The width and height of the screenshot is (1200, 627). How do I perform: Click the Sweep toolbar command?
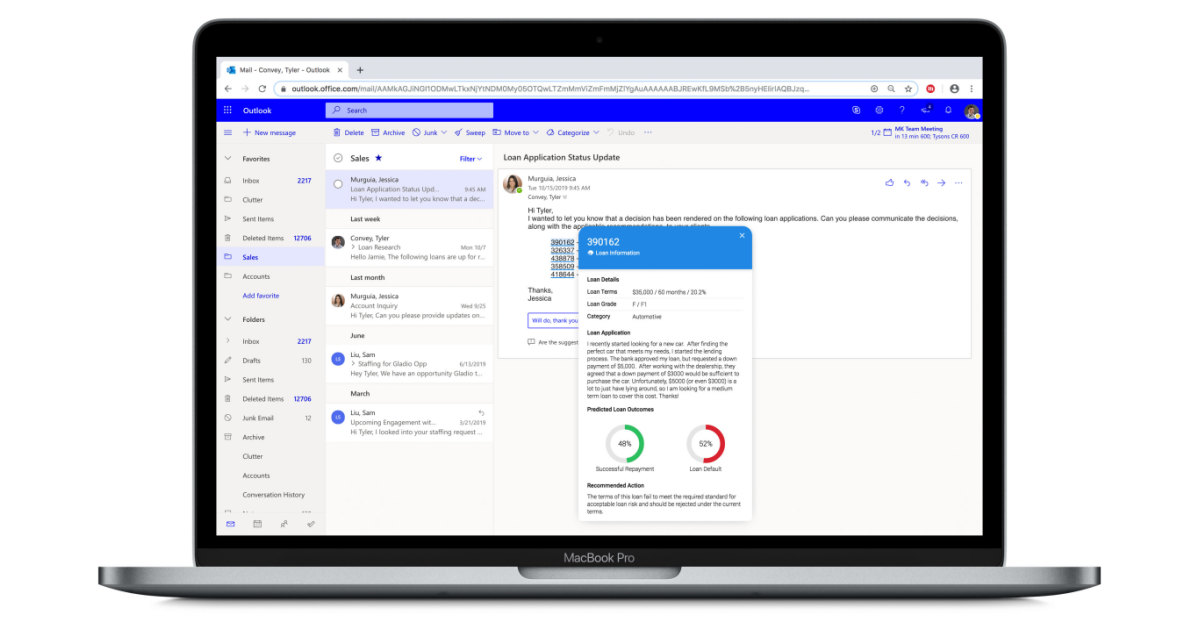pyautogui.click(x=469, y=133)
